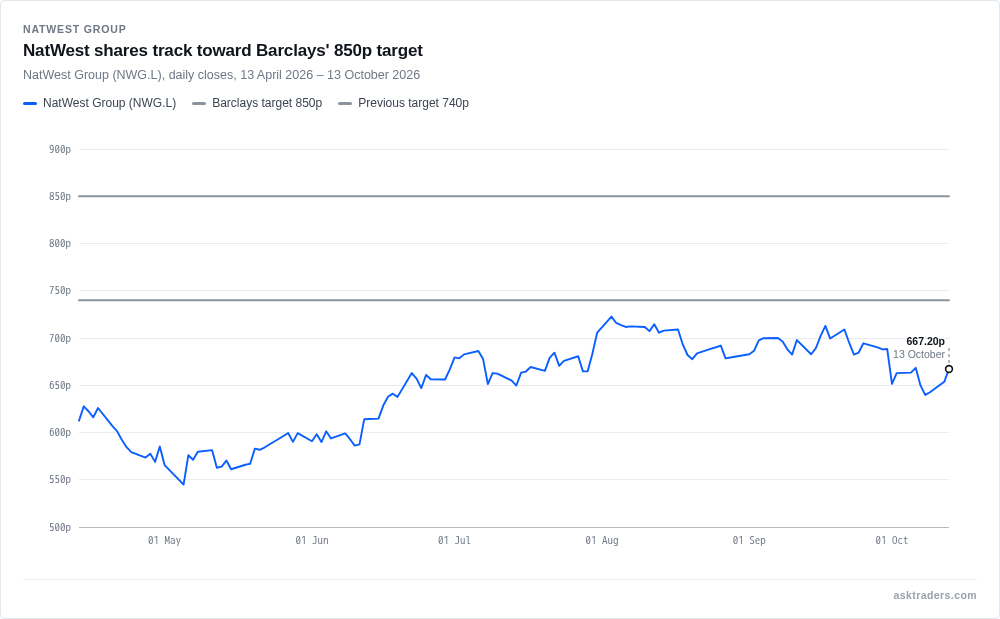Click the 667.20p value label

point(925,342)
